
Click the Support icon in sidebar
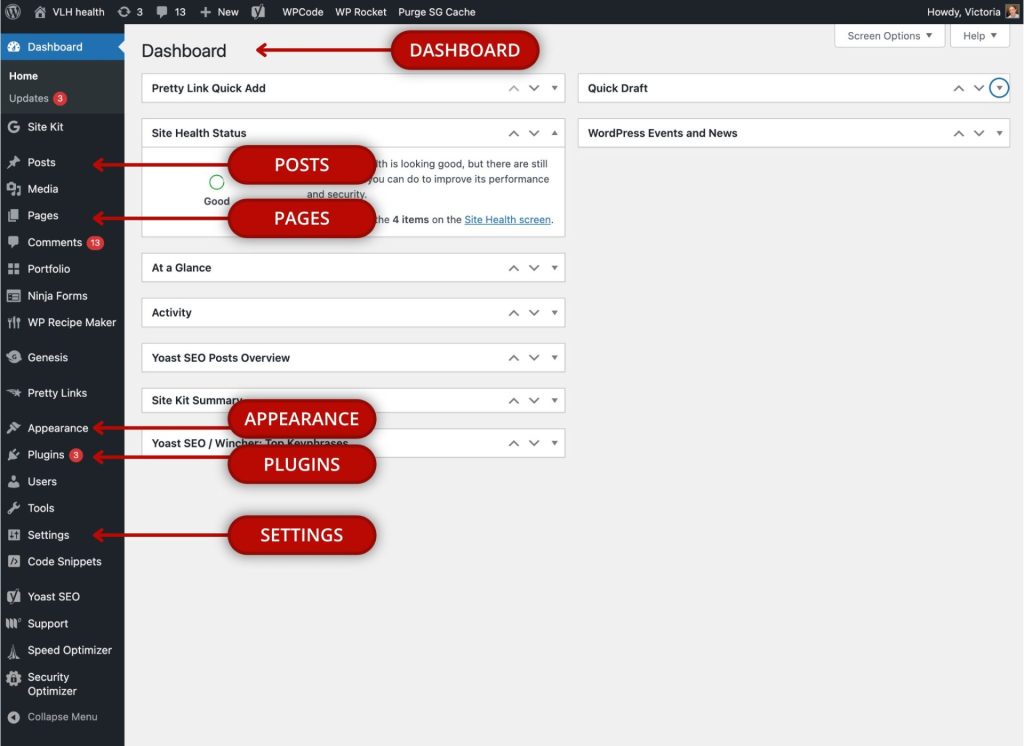(x=14, y=623)
